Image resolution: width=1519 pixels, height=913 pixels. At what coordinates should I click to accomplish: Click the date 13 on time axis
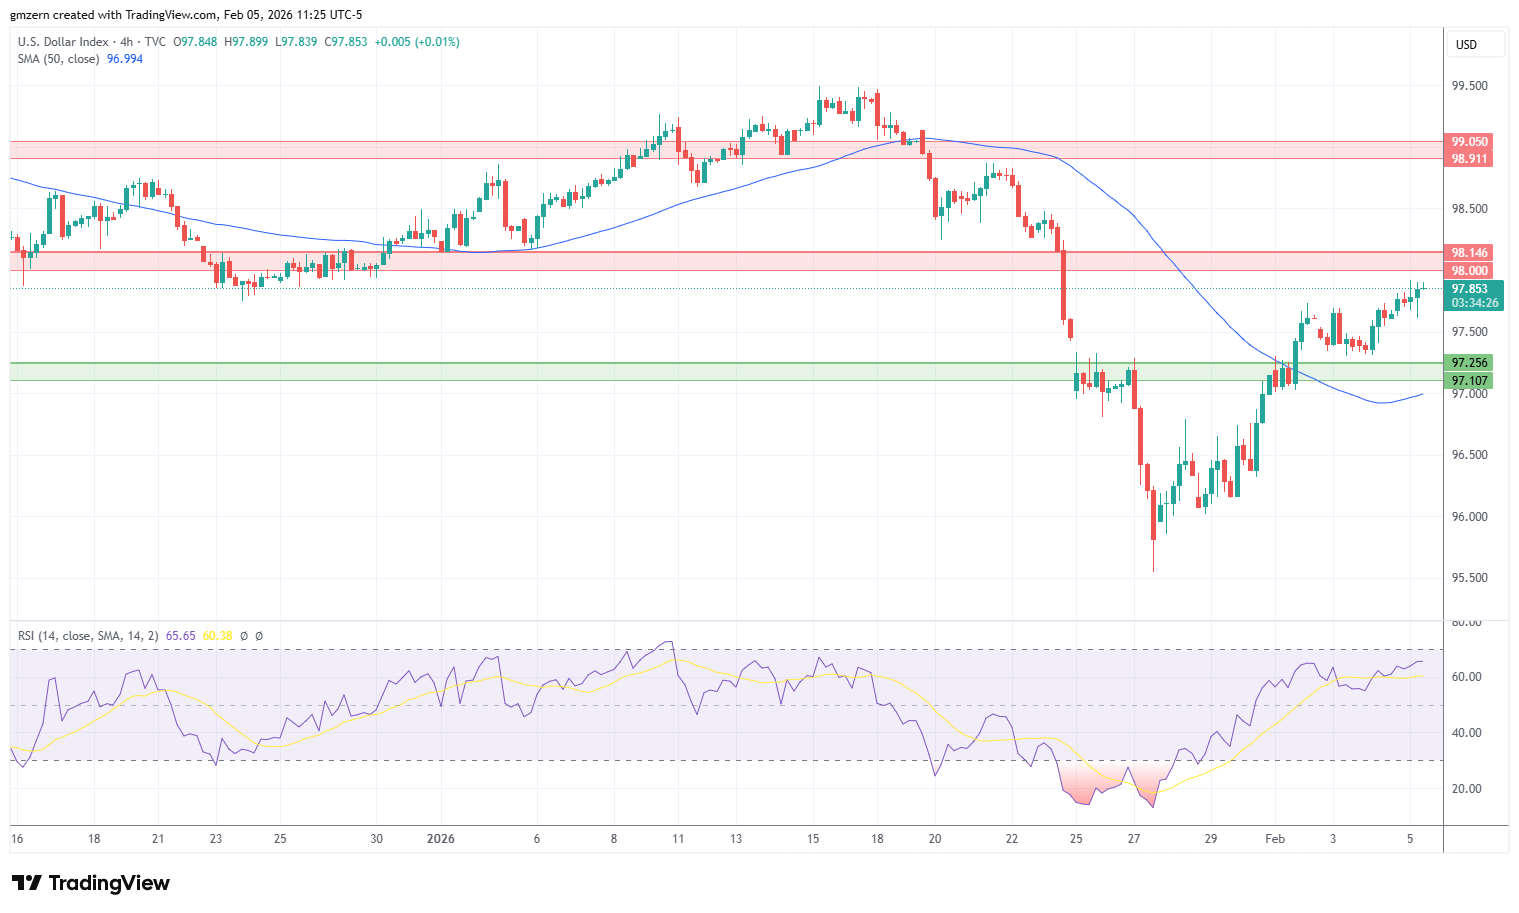click(x=737, y=839)
